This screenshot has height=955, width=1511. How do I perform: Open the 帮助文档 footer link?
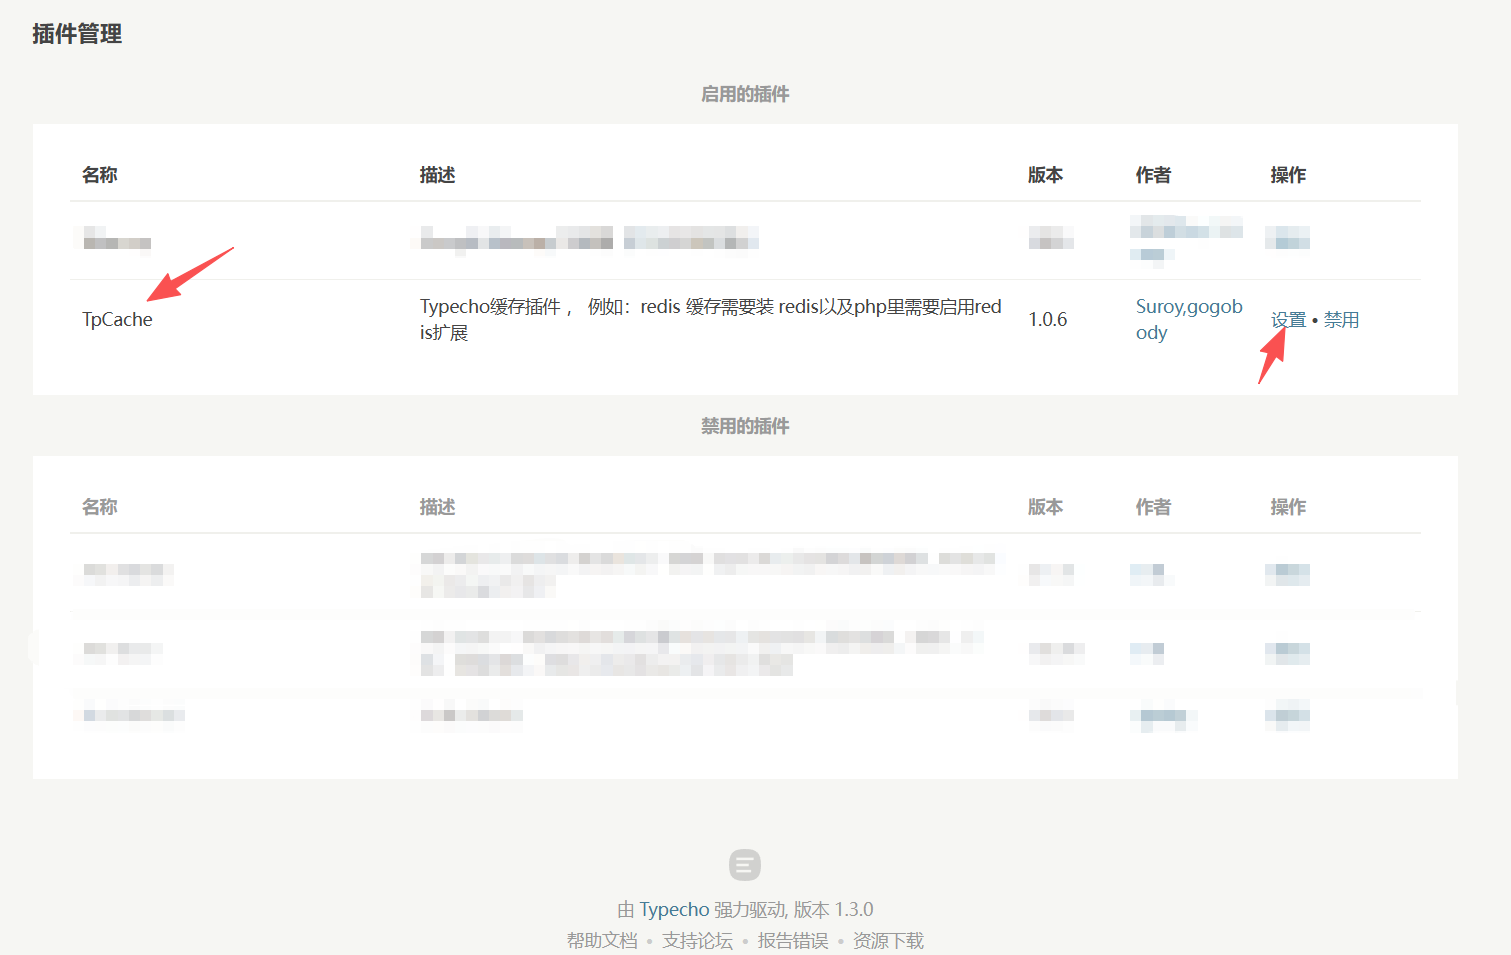click(x=602, y=941)
